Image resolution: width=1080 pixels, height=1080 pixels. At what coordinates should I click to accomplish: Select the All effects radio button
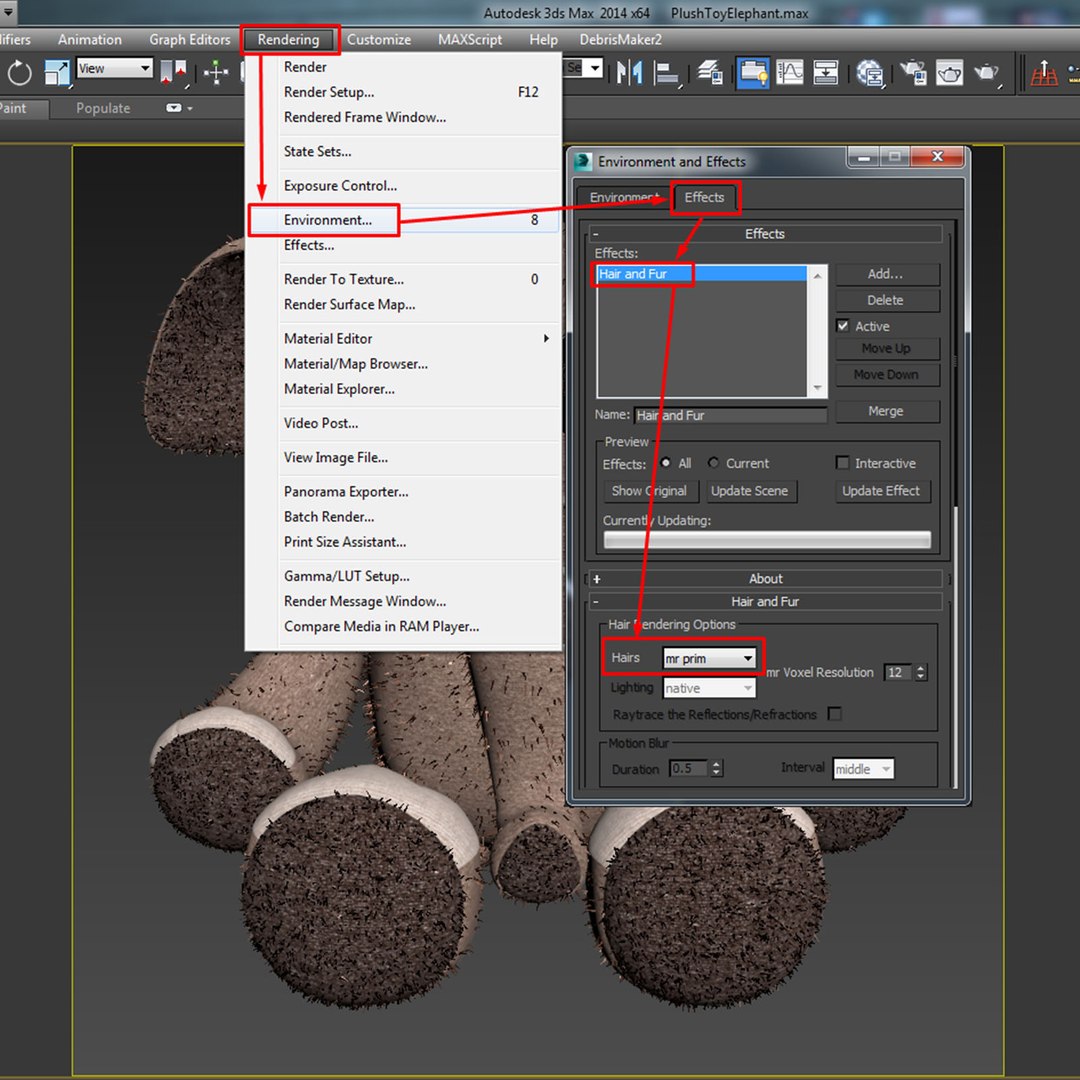pos(665,463)
